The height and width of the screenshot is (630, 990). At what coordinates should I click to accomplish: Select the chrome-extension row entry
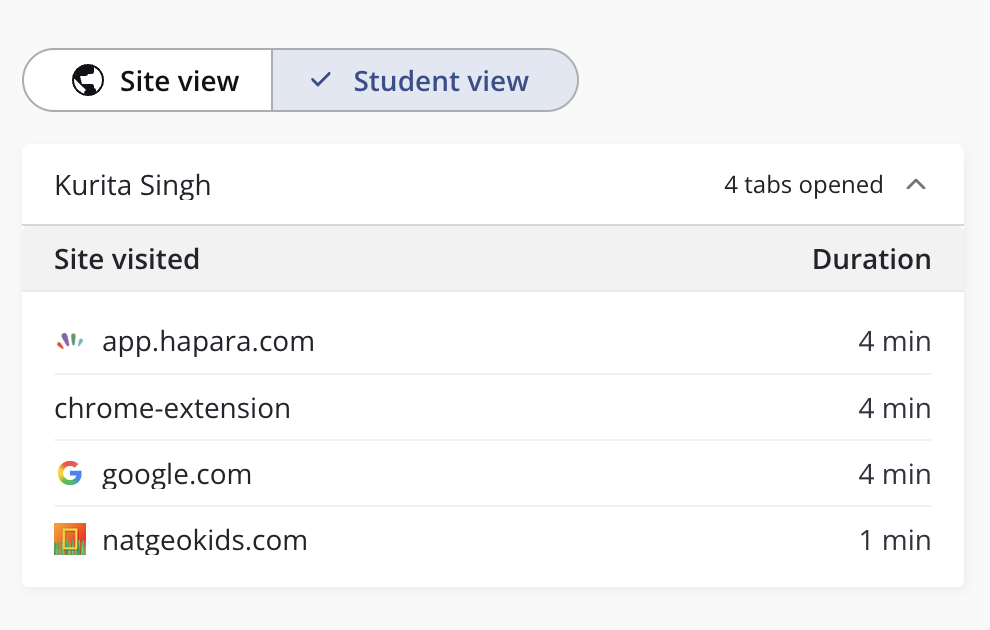(x=172, y=408)
